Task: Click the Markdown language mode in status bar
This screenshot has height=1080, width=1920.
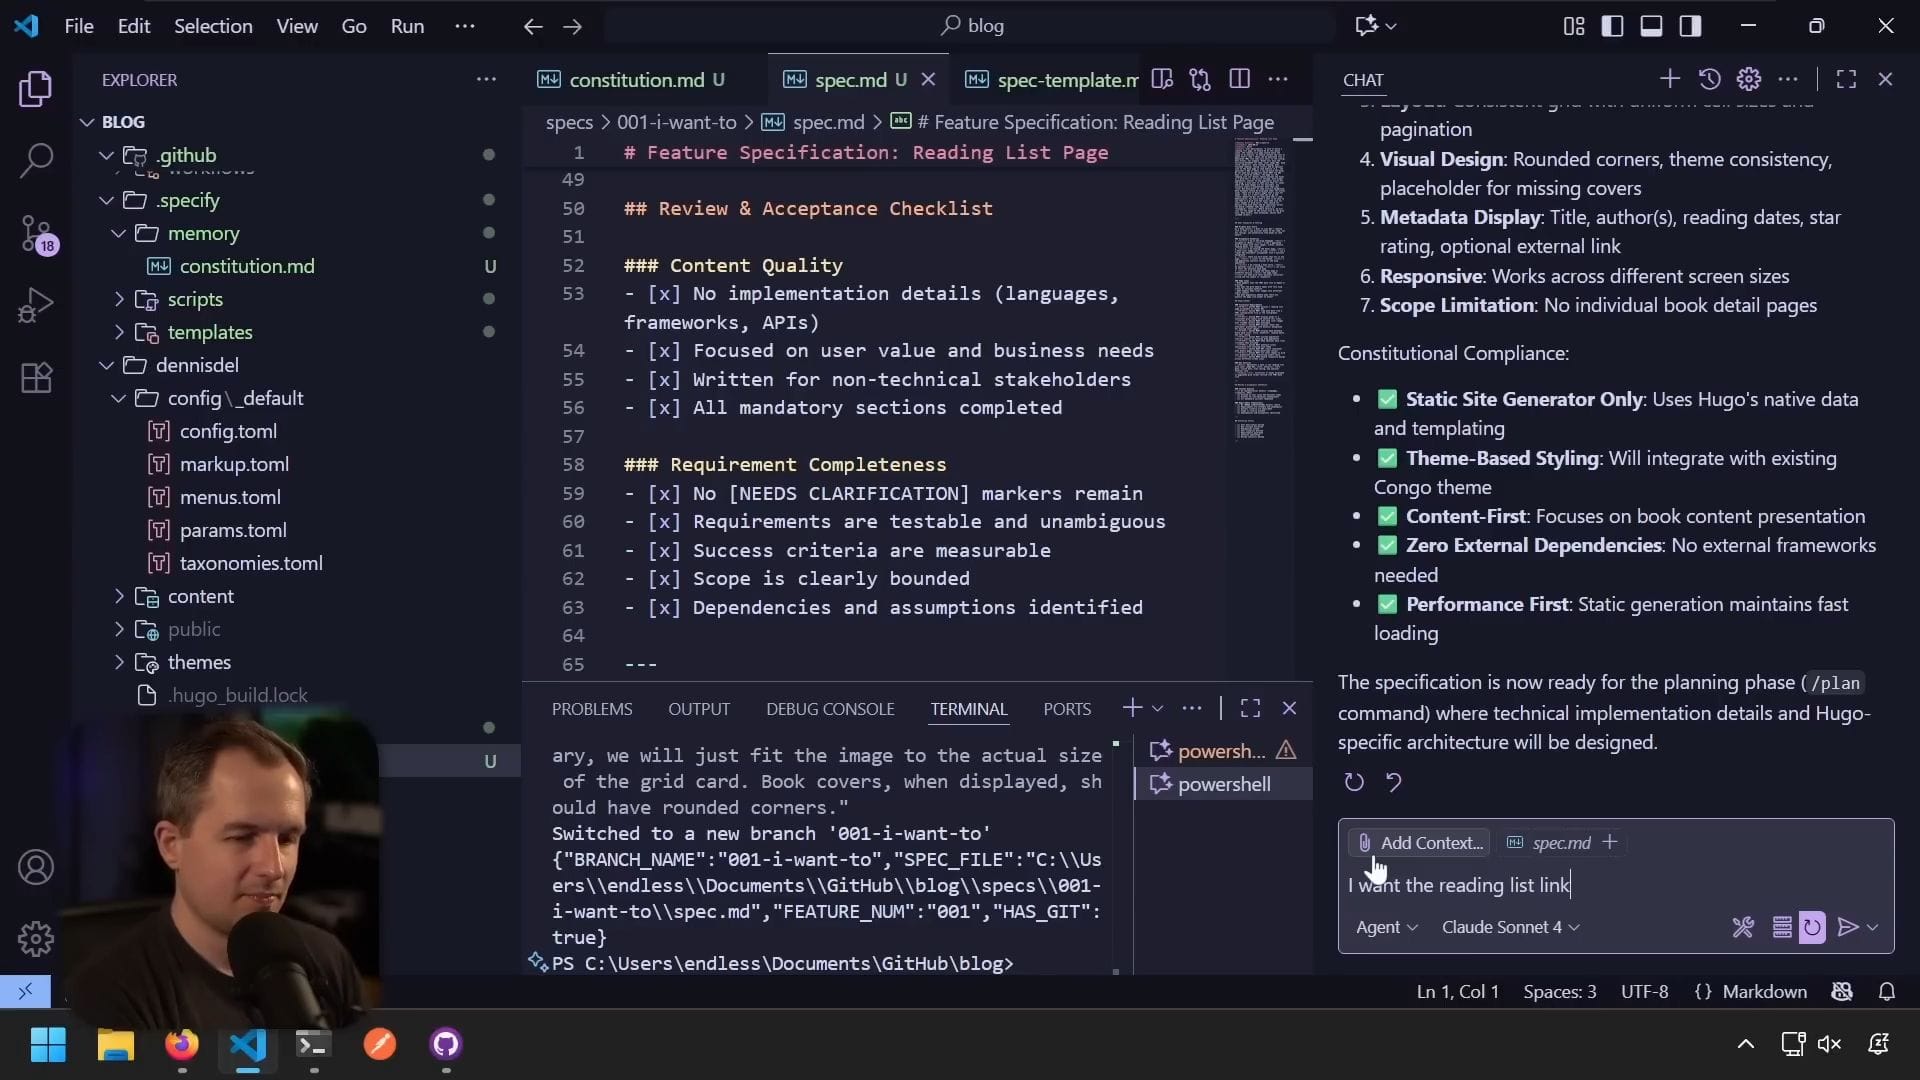Action: click(1764, 992)
